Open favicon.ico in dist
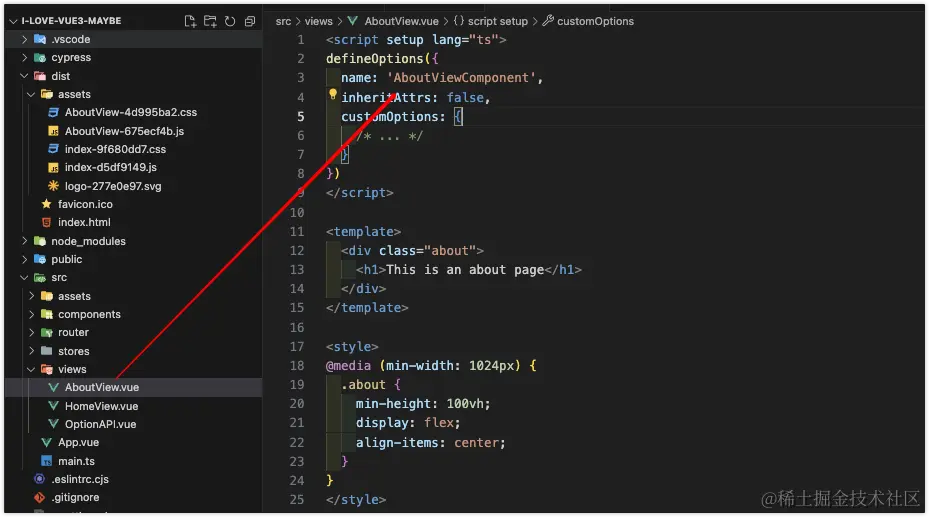 point(85,204)
